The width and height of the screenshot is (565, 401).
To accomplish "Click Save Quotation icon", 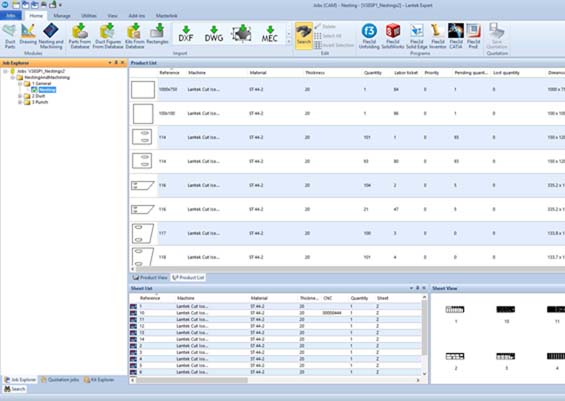I will [497, 36].
